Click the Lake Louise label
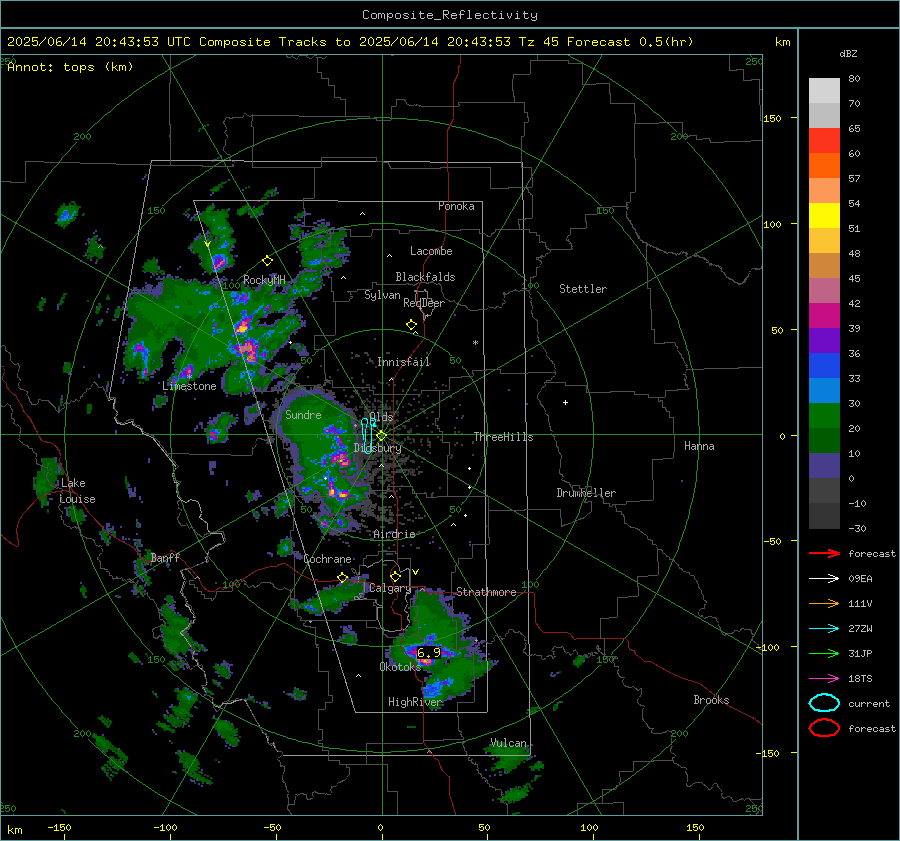The height and width of the screenshot is (841, 900). [x=77, y=491]
